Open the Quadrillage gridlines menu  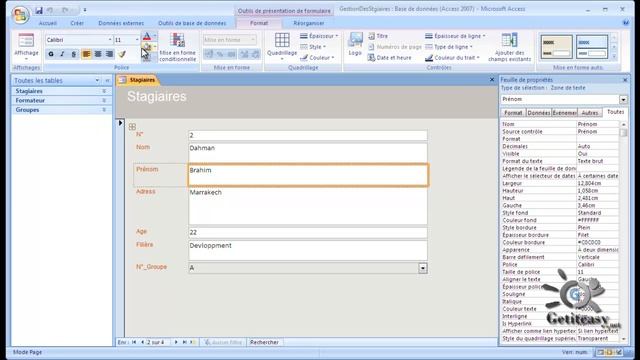[282, 47]
